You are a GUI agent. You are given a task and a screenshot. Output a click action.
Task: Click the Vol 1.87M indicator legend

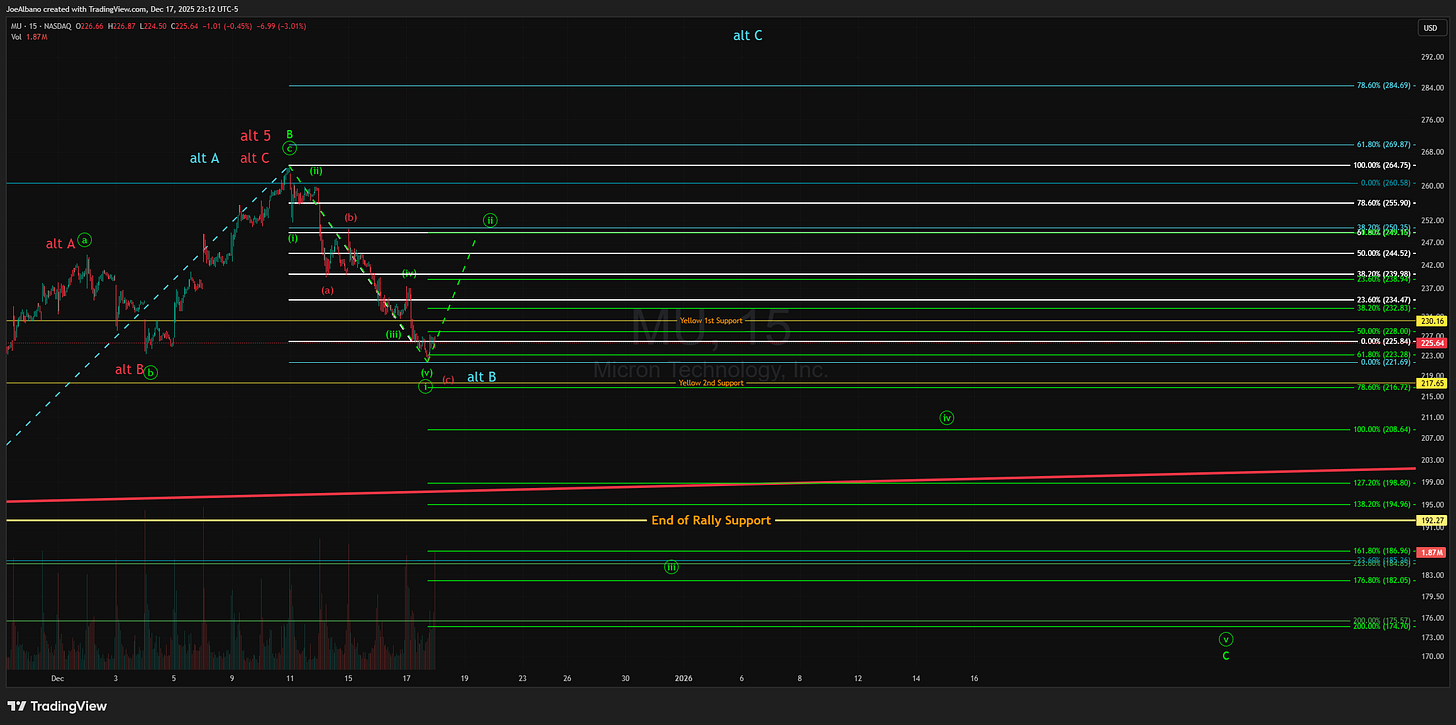pyautogui.click(x=27, y=37)
